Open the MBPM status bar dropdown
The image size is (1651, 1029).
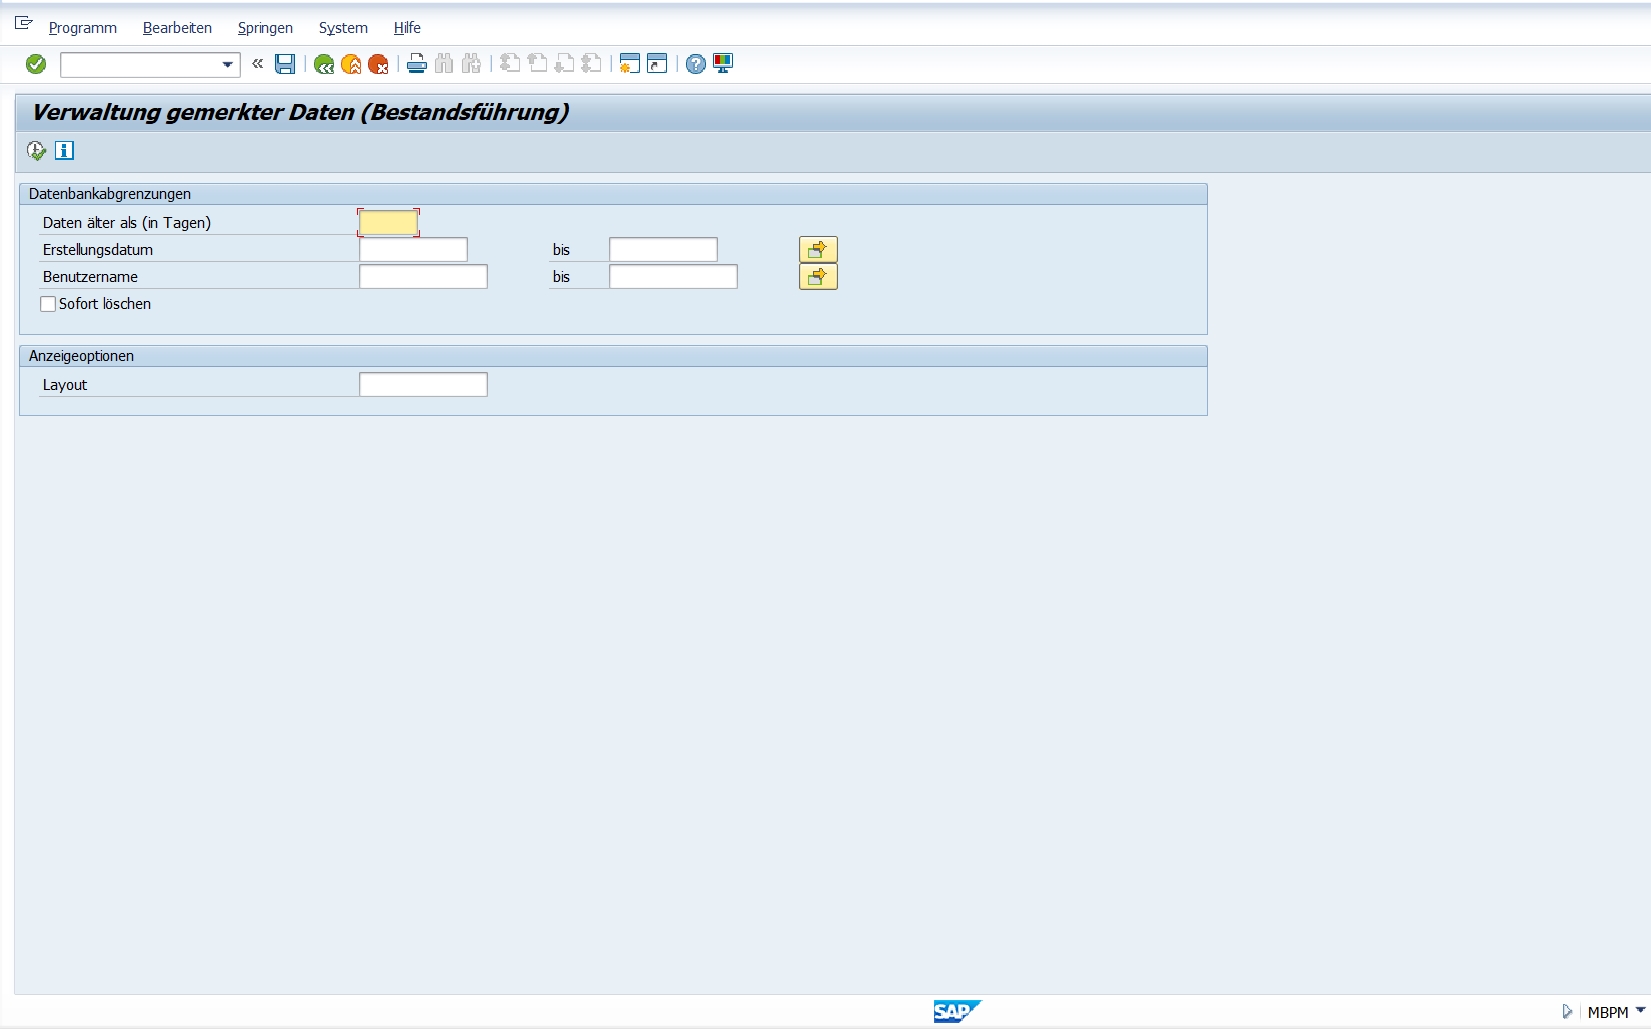(x=1640, y=1011)
